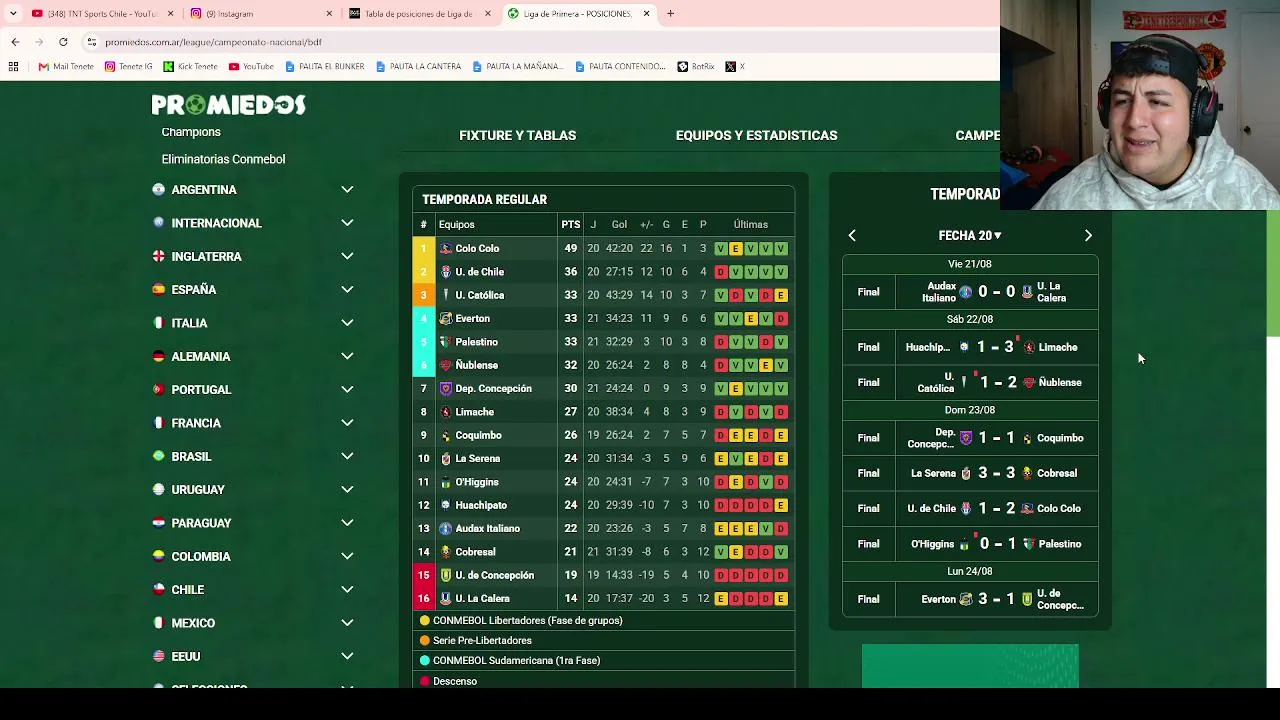The width and height of the screenshot is (1280, 720).
Task: View site information icon in address bar
Action: pyautogui.click(x=91, y=42)
